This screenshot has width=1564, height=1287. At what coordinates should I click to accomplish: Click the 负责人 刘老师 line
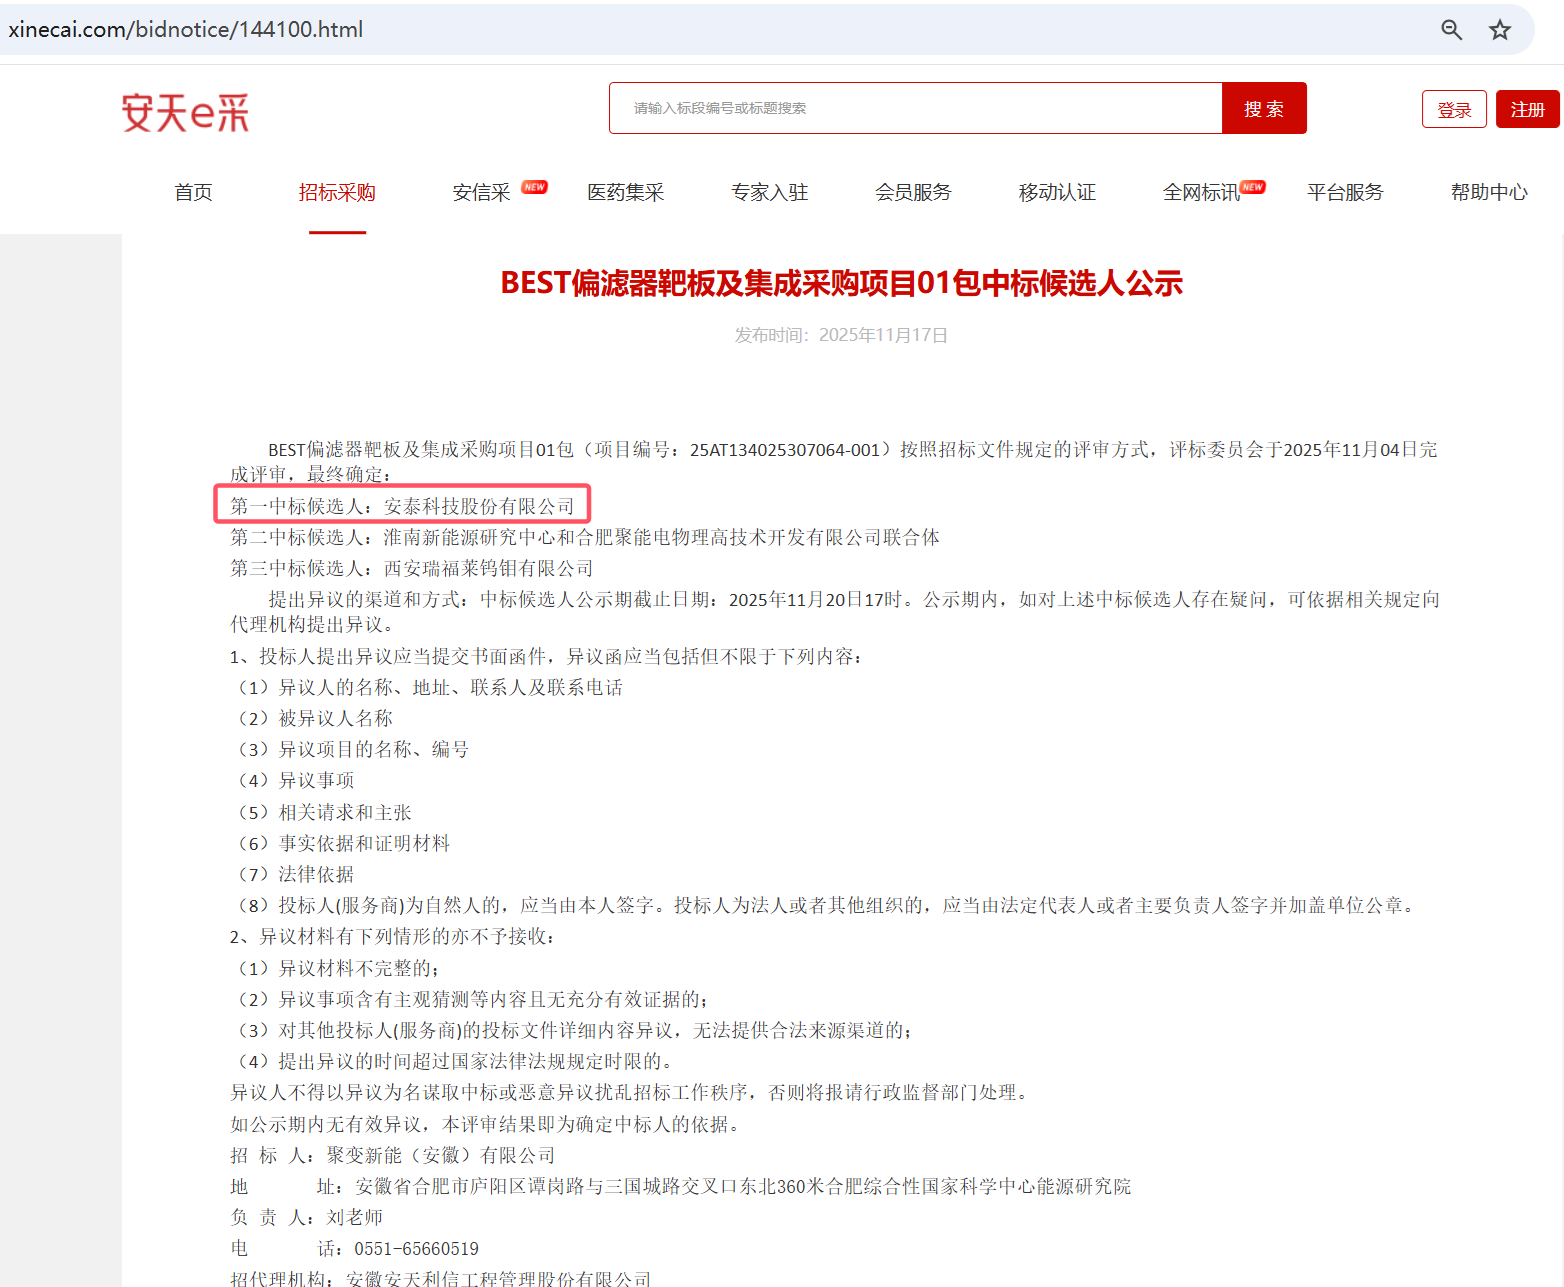(x=307, y=1217)
